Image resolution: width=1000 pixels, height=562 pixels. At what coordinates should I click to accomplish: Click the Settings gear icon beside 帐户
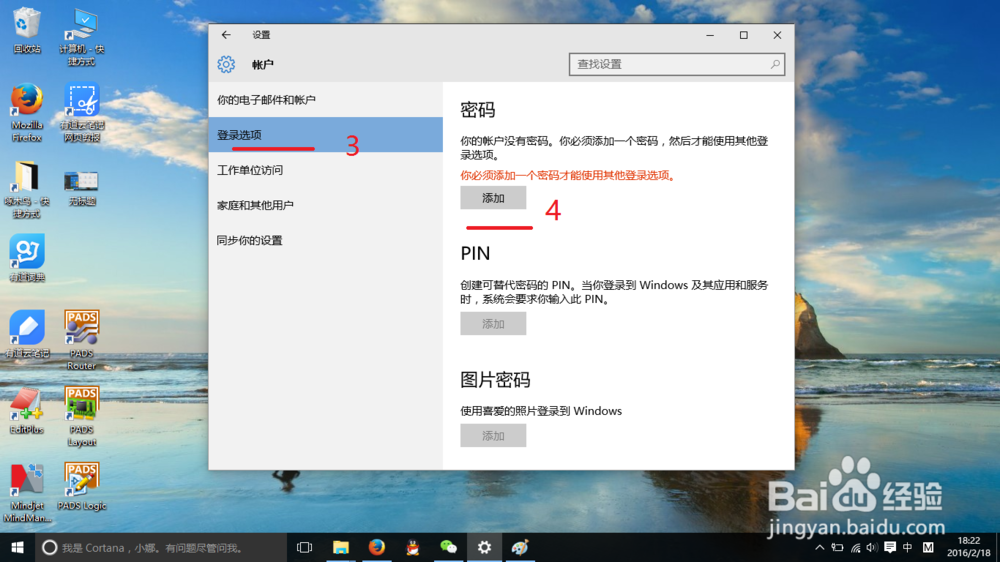tap(226, 64)
